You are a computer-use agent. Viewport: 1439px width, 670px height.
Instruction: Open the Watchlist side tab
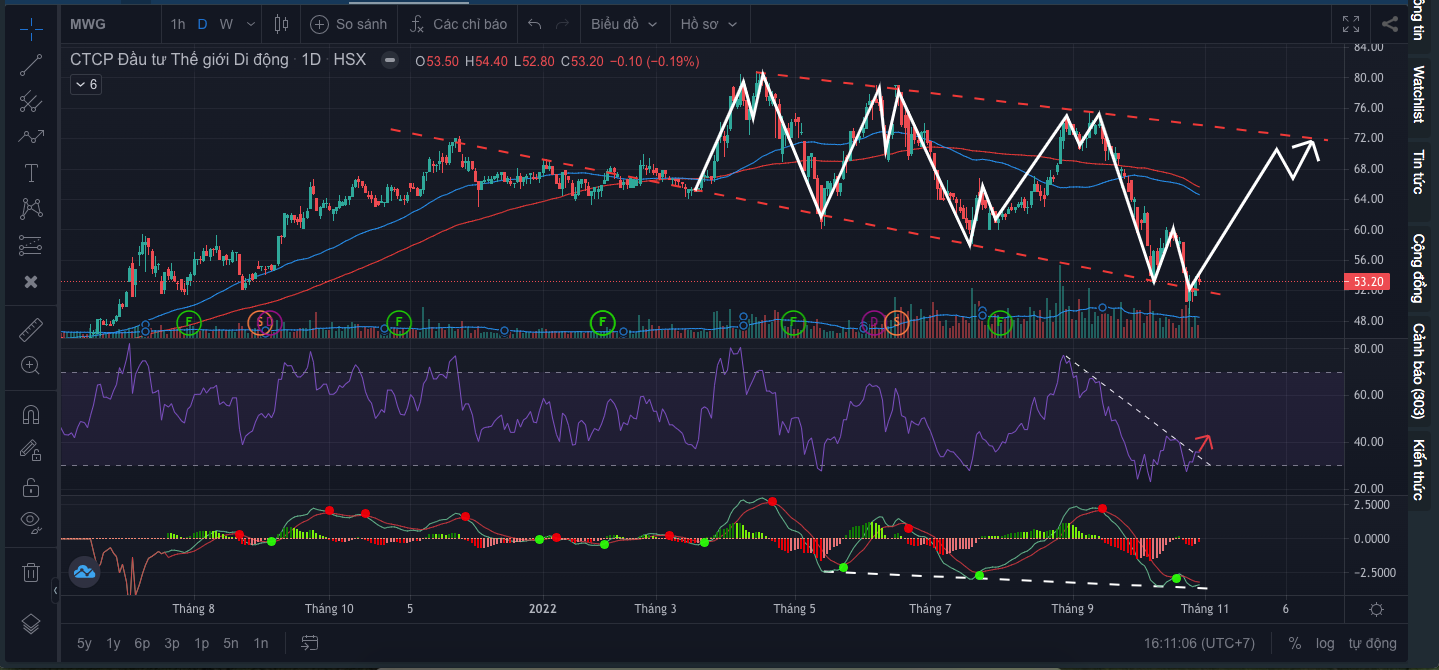(1418, 94)
